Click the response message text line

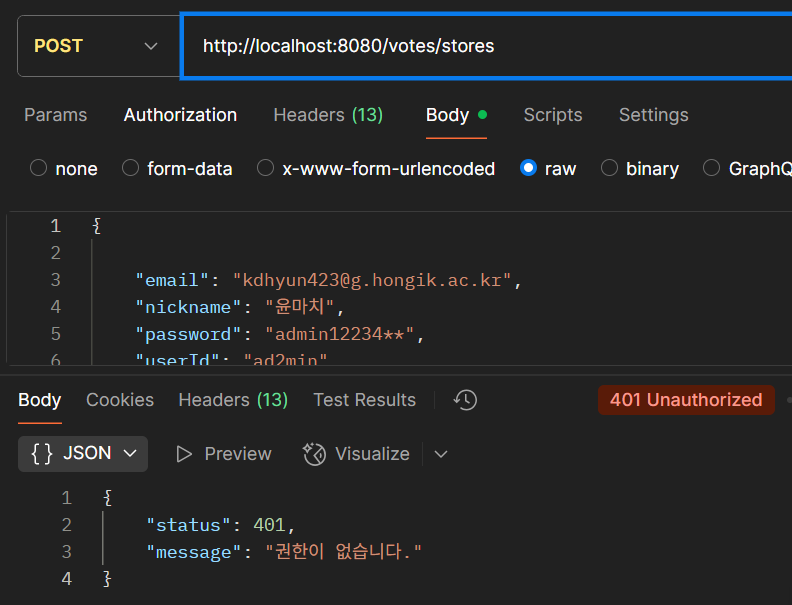point(284,552)
